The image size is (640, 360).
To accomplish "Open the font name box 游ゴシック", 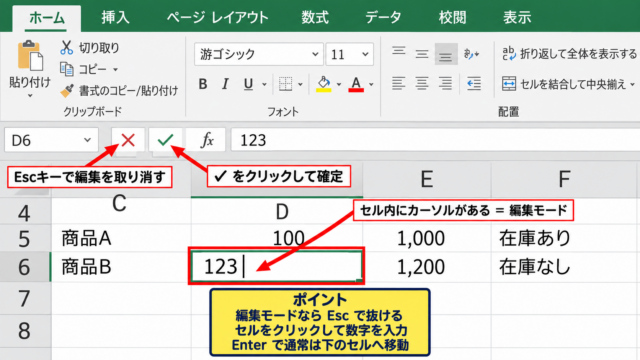I will click(259, 54).
